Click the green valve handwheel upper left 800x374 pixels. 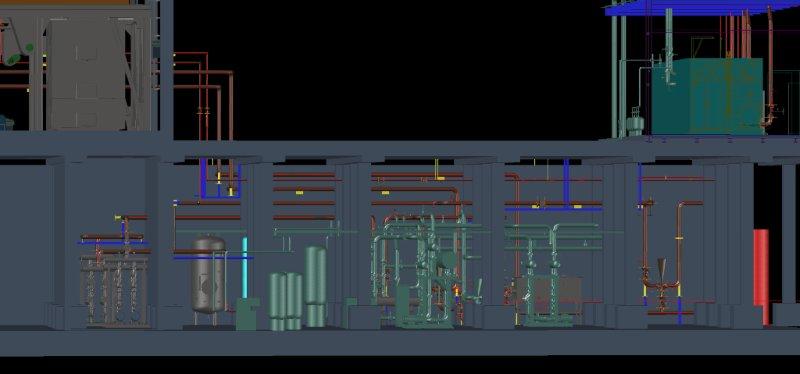coord(30,48)
